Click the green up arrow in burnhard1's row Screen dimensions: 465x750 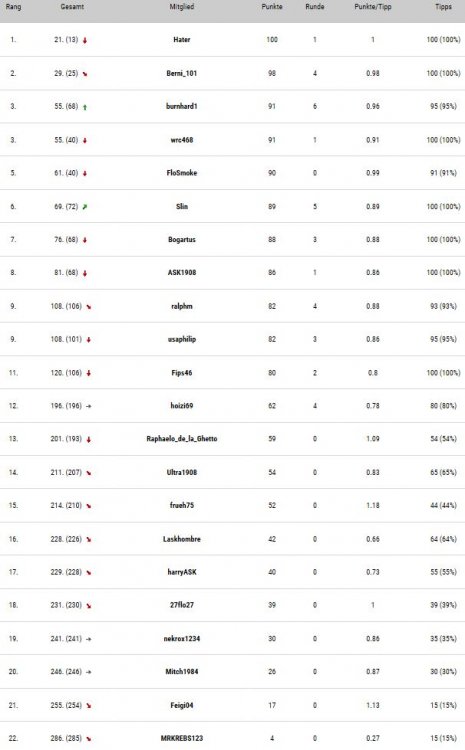click(x=85, y=107)
